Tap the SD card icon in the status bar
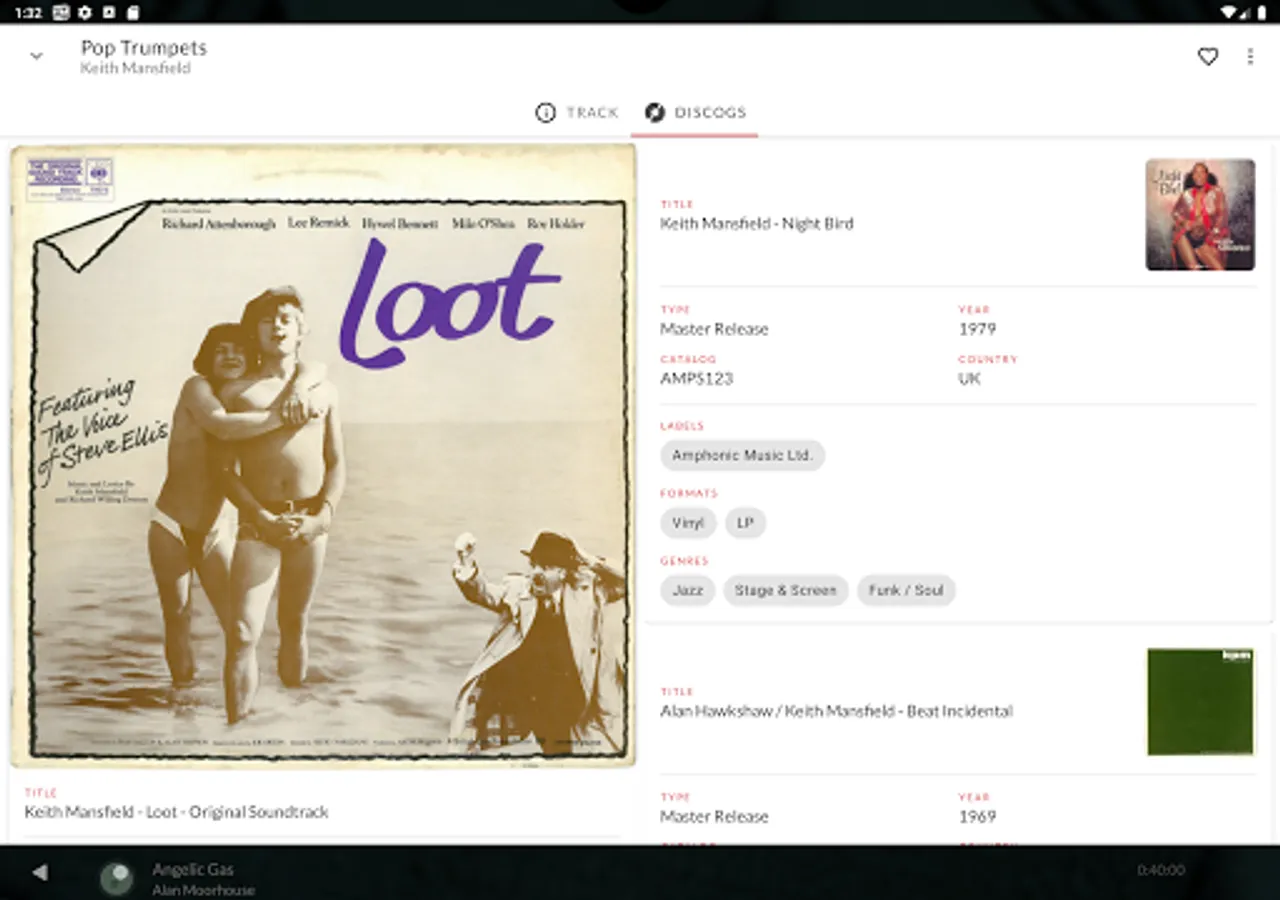The height and width of the screenshot is (900, 1280). click(133, 12)
